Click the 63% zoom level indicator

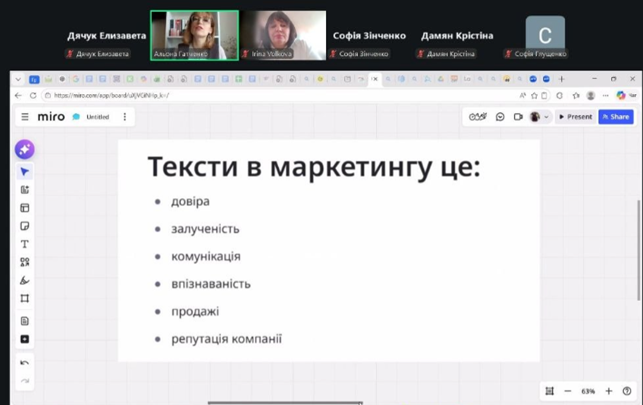[x=588, y=391]
